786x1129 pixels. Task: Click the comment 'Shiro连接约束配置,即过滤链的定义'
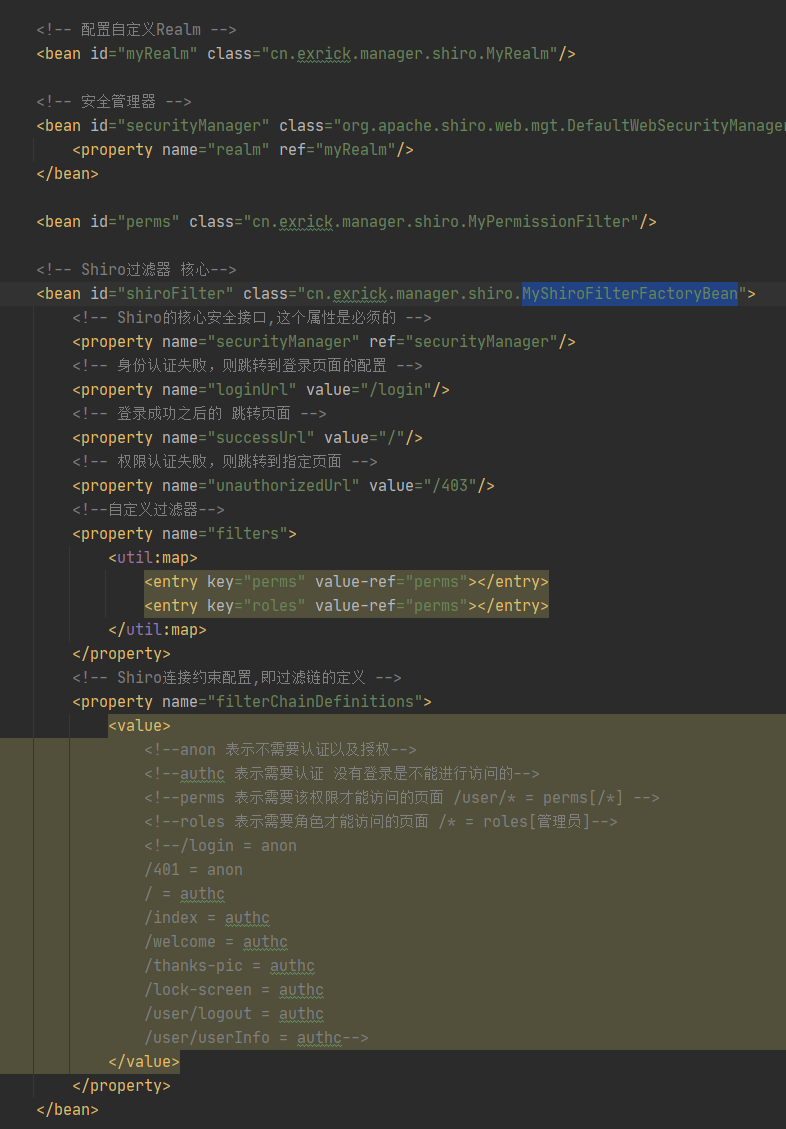pyautogui.click(x=237, y=678)
